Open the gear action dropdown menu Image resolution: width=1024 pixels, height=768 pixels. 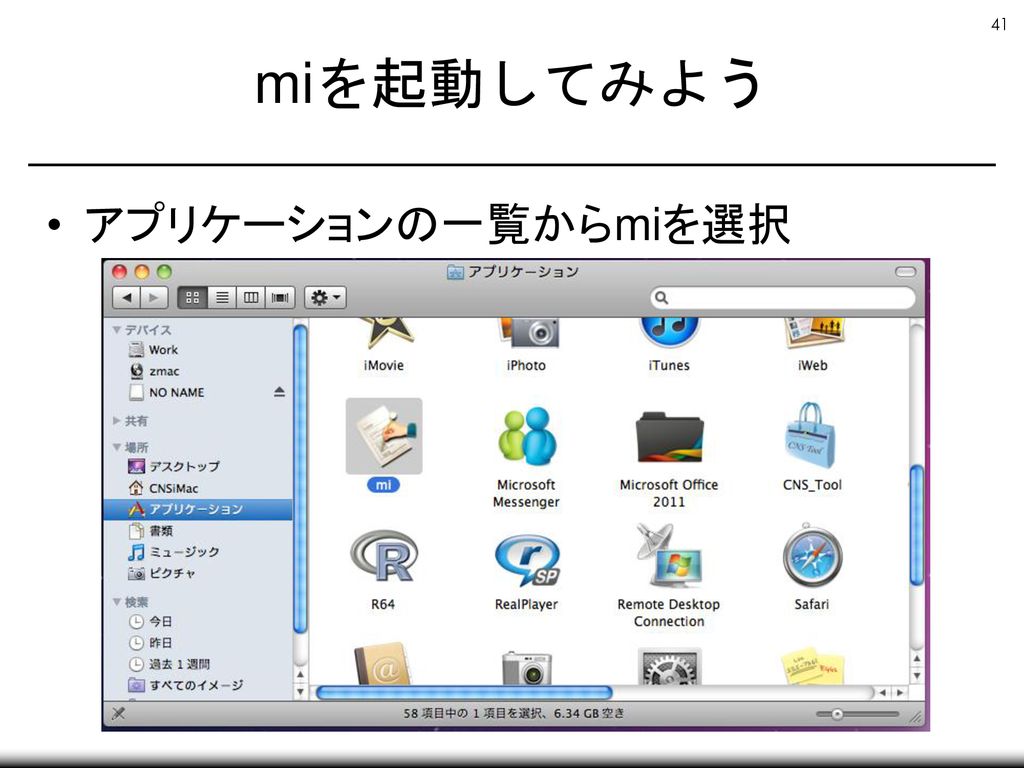point(325,298)
